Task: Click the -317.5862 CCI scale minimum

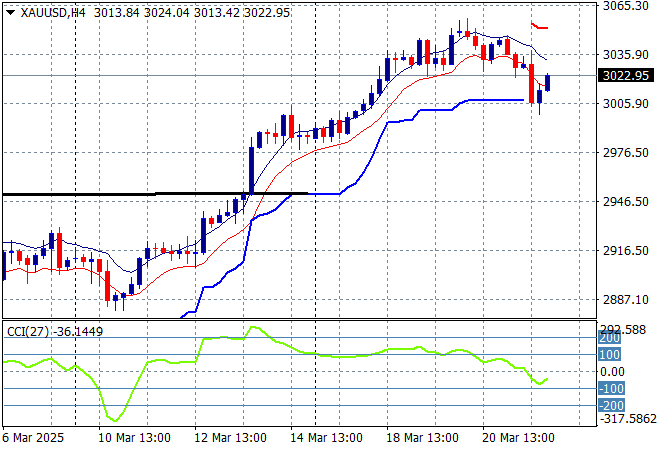Action: point(628,419)
